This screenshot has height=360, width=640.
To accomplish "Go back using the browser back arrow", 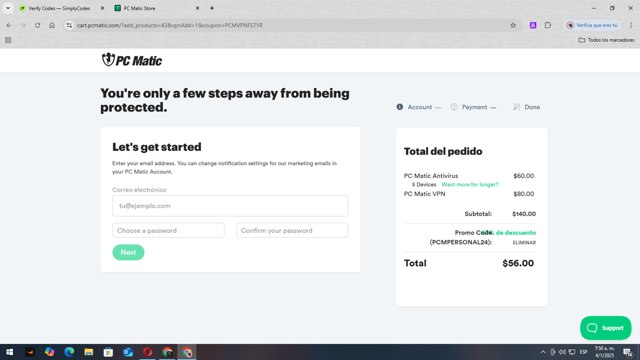I will click(9, 25).
